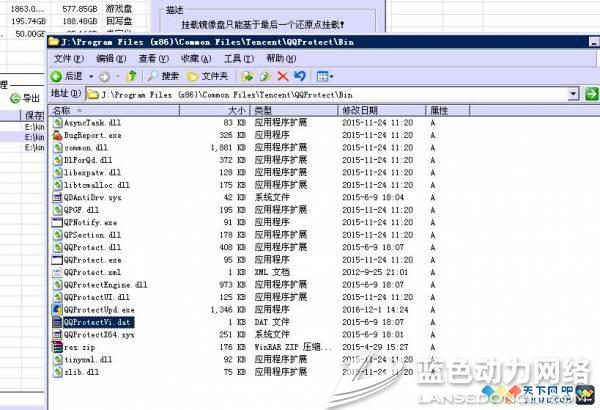Click the 导出 button in background window
The image size is (600, 410).
pyautogui.click(x=24, y=98)
